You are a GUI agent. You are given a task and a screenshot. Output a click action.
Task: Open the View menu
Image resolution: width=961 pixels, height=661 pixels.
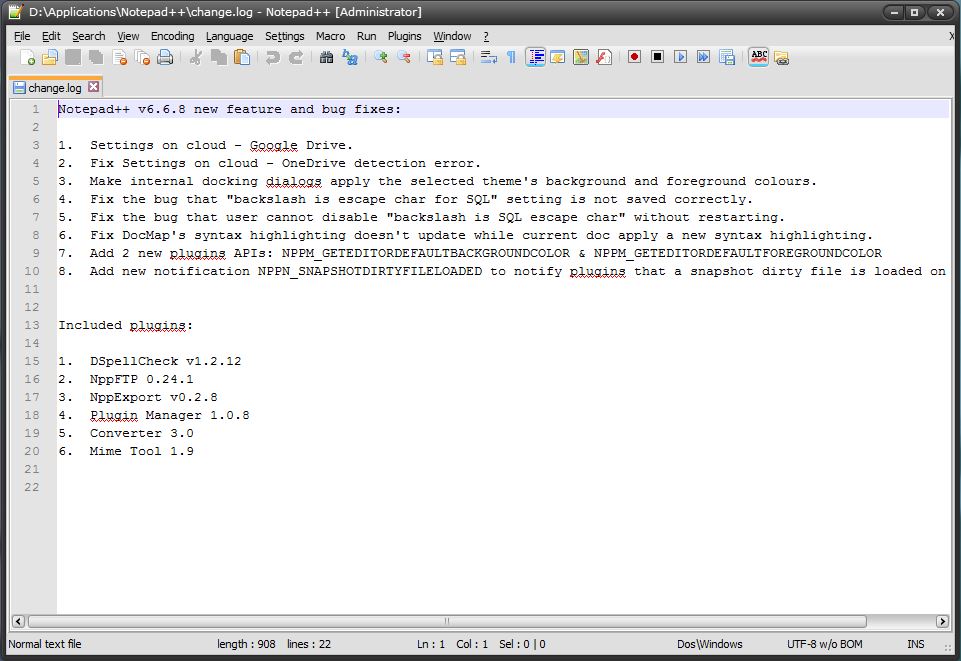[x=128, y=36]
